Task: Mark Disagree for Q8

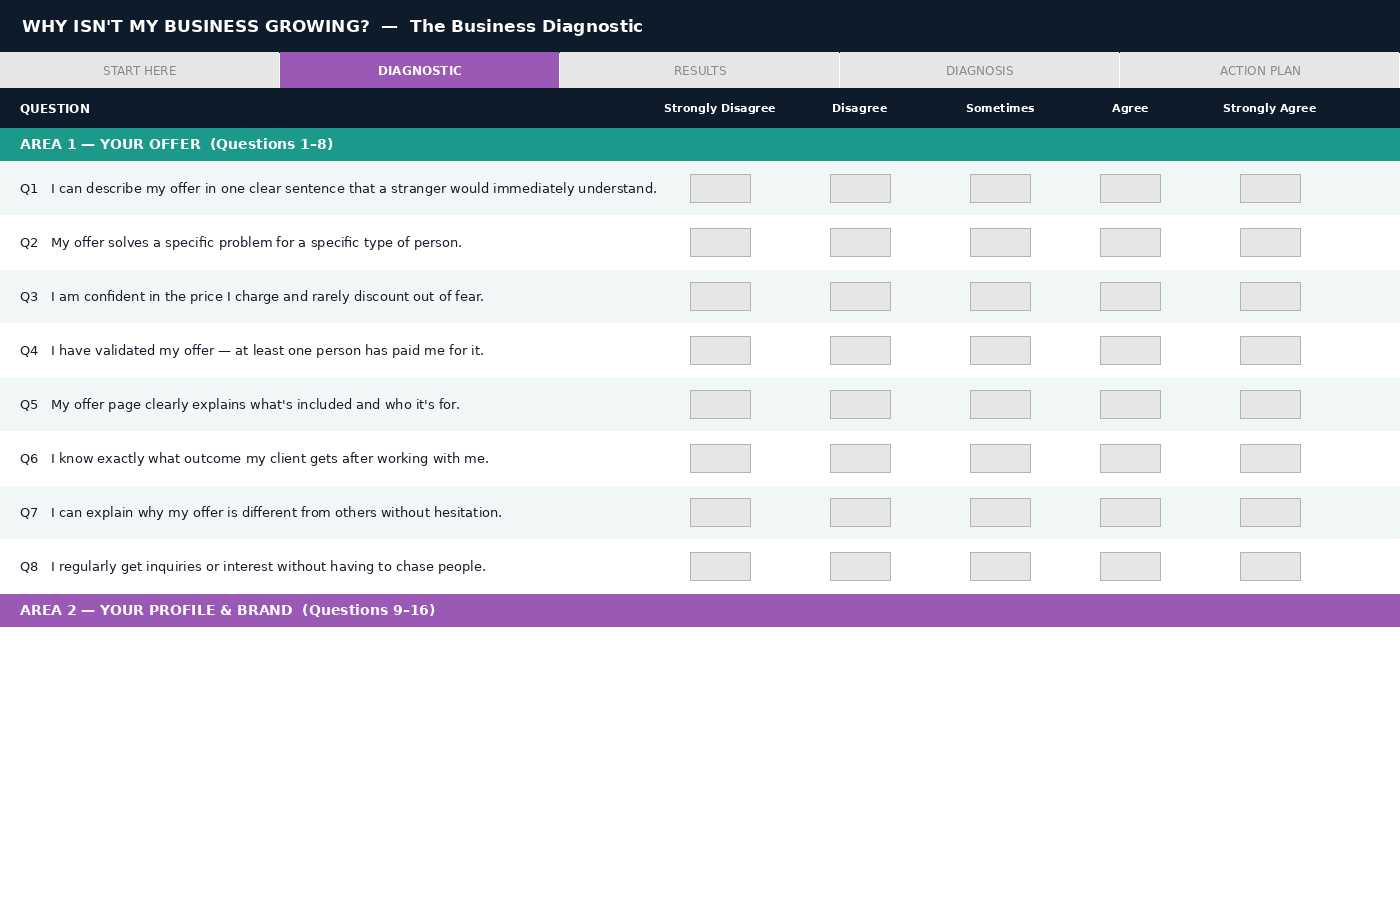Action: (860, 566)
